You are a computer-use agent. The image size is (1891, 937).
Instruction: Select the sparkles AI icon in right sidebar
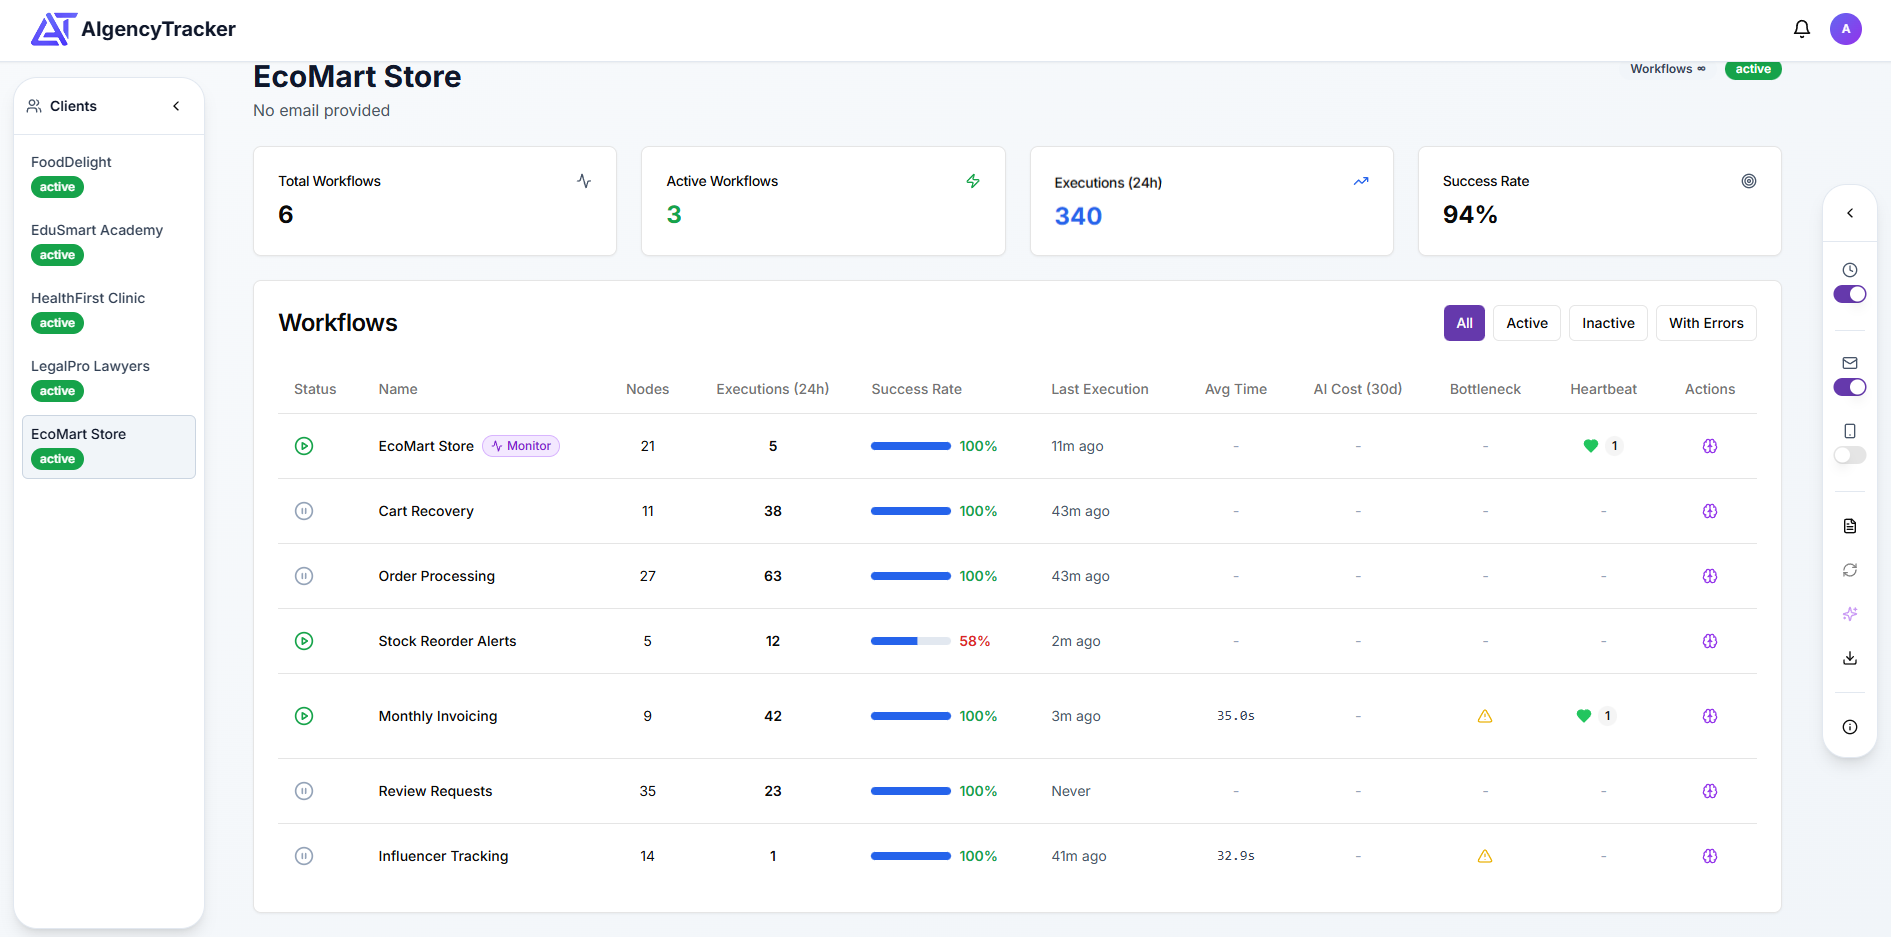coord(1849,613)
